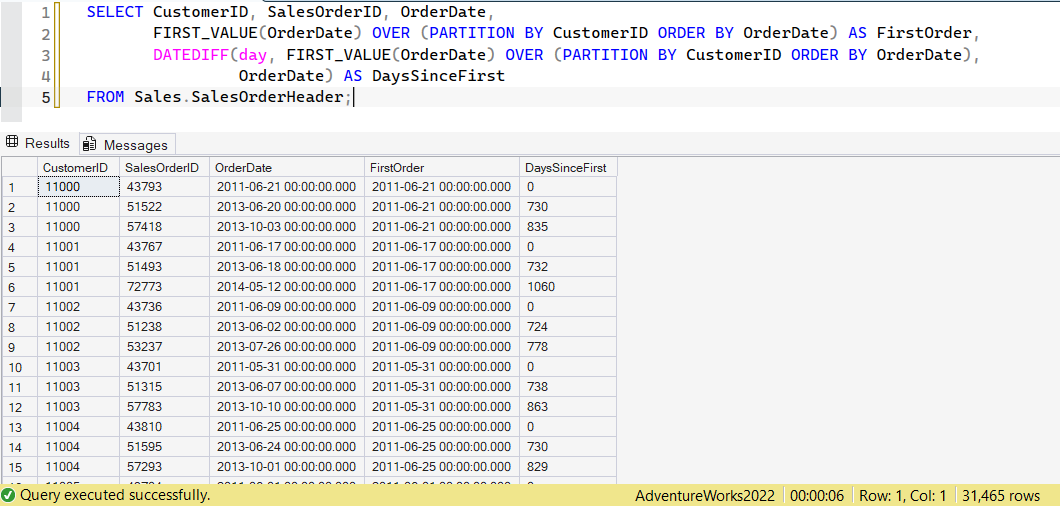Click cell with SalesOrderID 53237
The image size is (1060, 506).
coord(164,347)
